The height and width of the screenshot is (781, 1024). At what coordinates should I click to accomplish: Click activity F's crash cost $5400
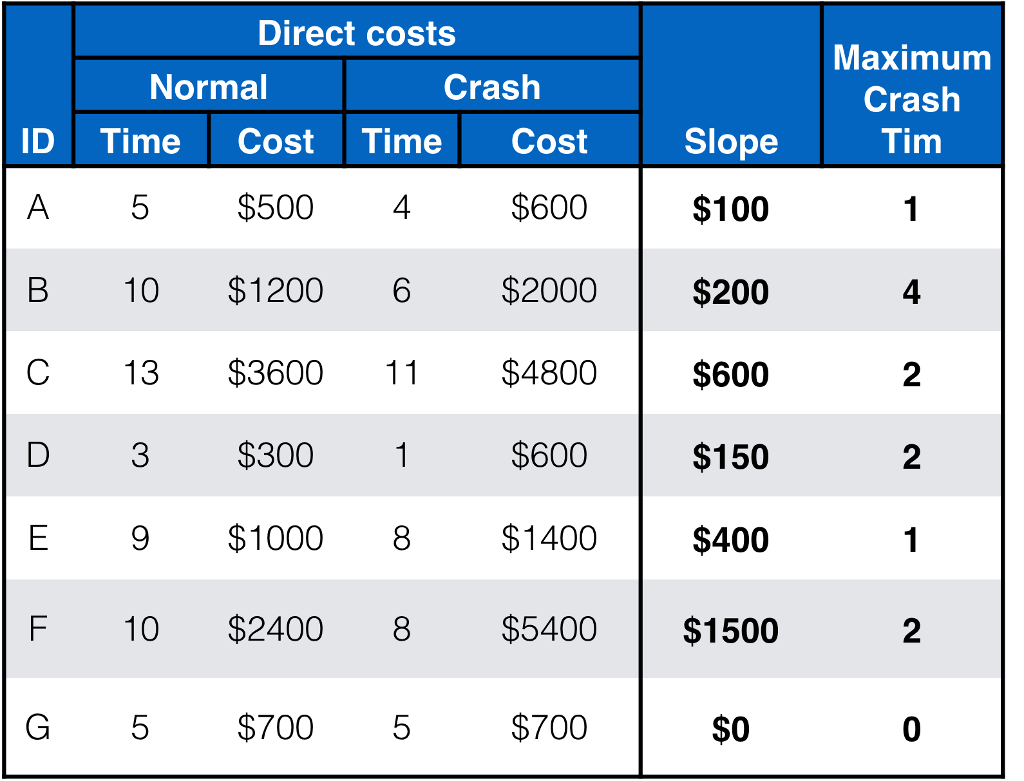click(x=549, y=629)
